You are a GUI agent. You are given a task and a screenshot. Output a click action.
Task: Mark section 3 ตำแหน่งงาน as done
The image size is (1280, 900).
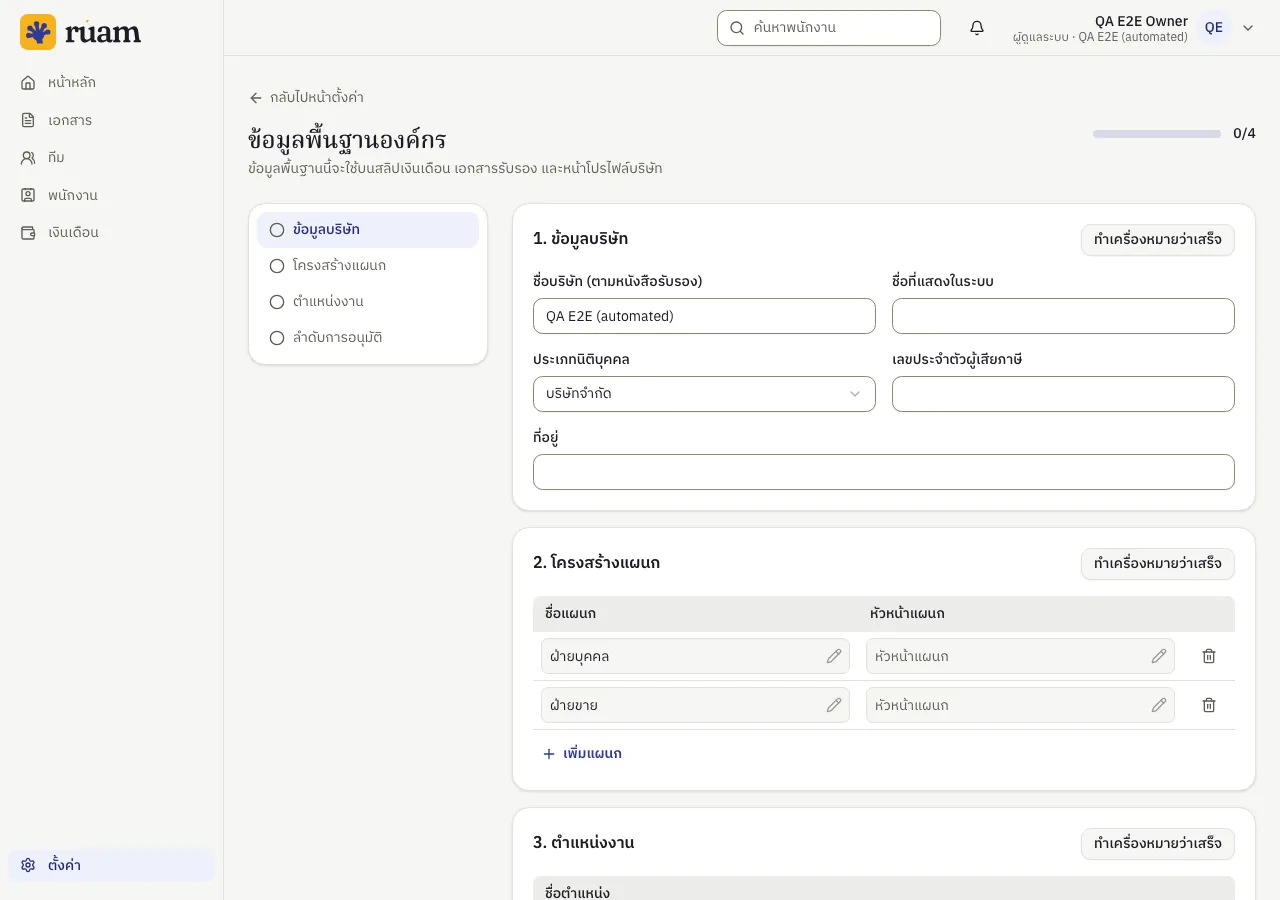[1158, 844]
